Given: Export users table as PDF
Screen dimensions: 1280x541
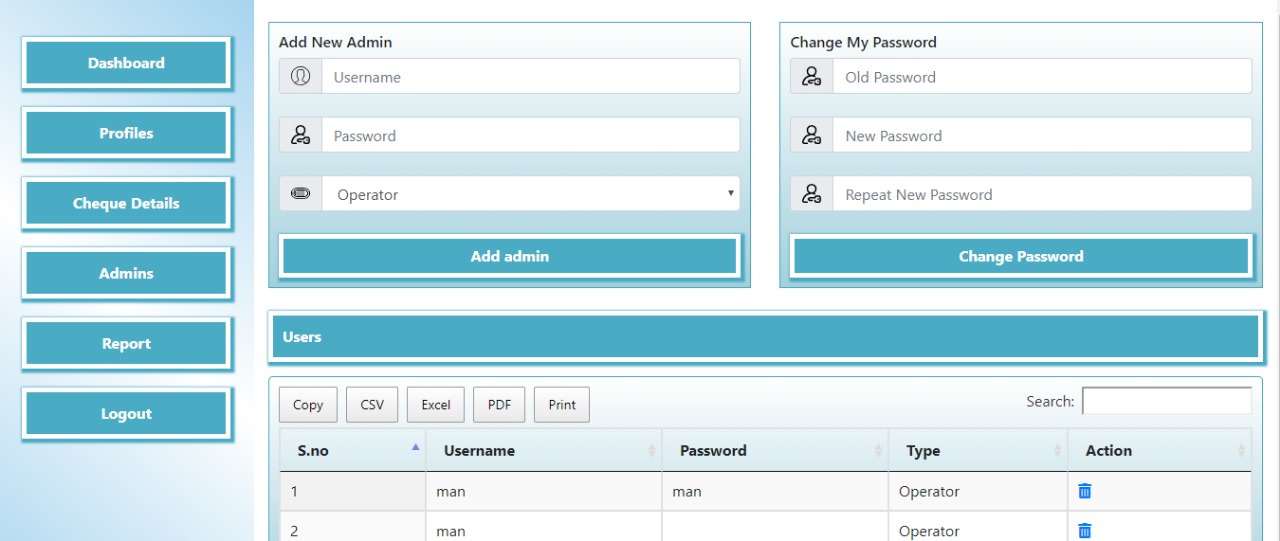Looking at the screenshot, I should pyautogui.click(x=499, y=405).
